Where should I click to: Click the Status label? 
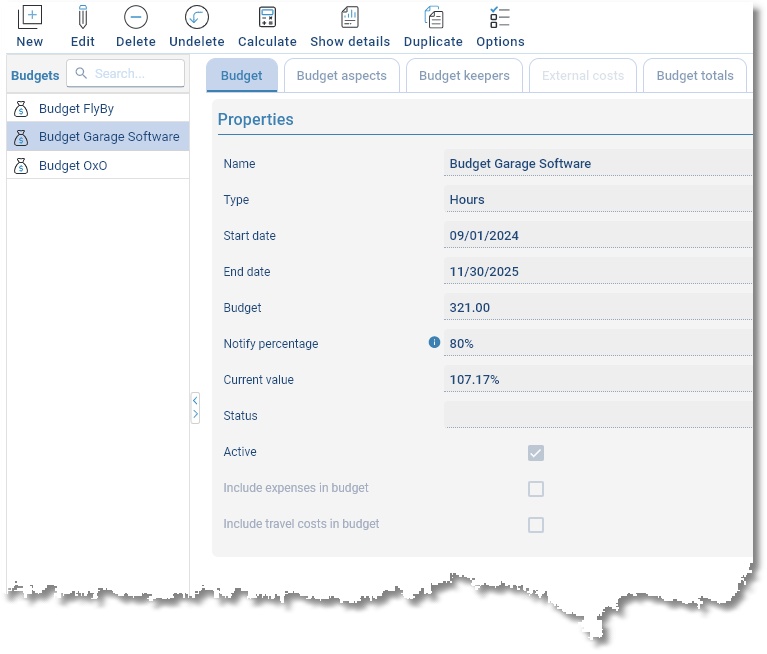pos(240,415)
